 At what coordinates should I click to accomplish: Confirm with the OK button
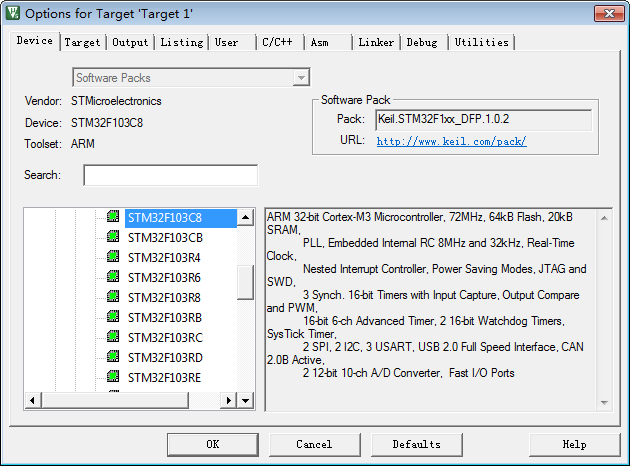213,444
